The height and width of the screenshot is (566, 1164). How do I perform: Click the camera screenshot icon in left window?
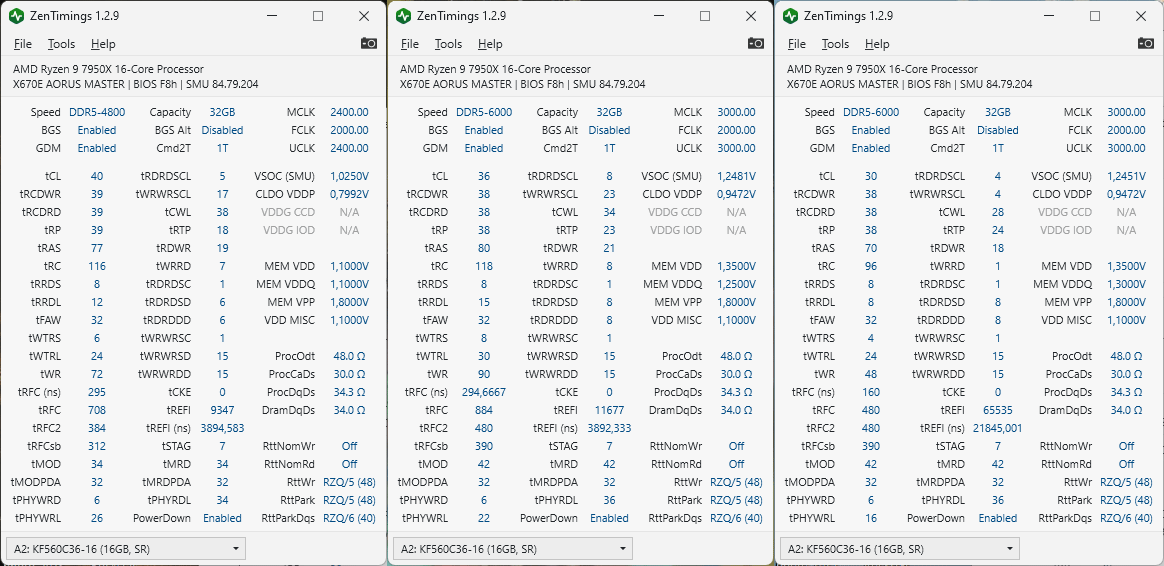point(369,43)
